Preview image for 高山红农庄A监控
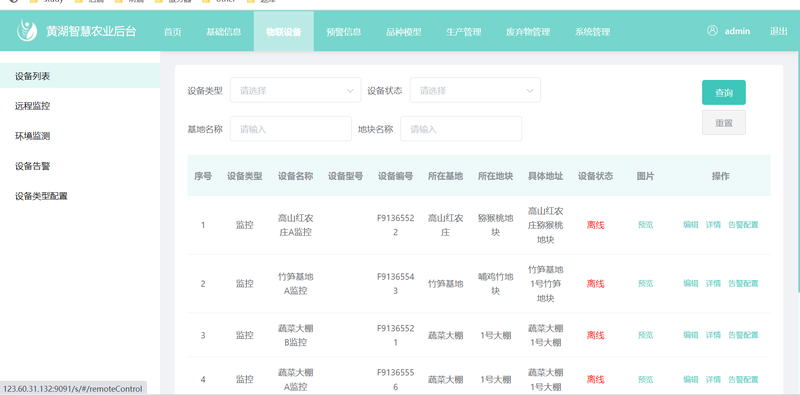 645,225
